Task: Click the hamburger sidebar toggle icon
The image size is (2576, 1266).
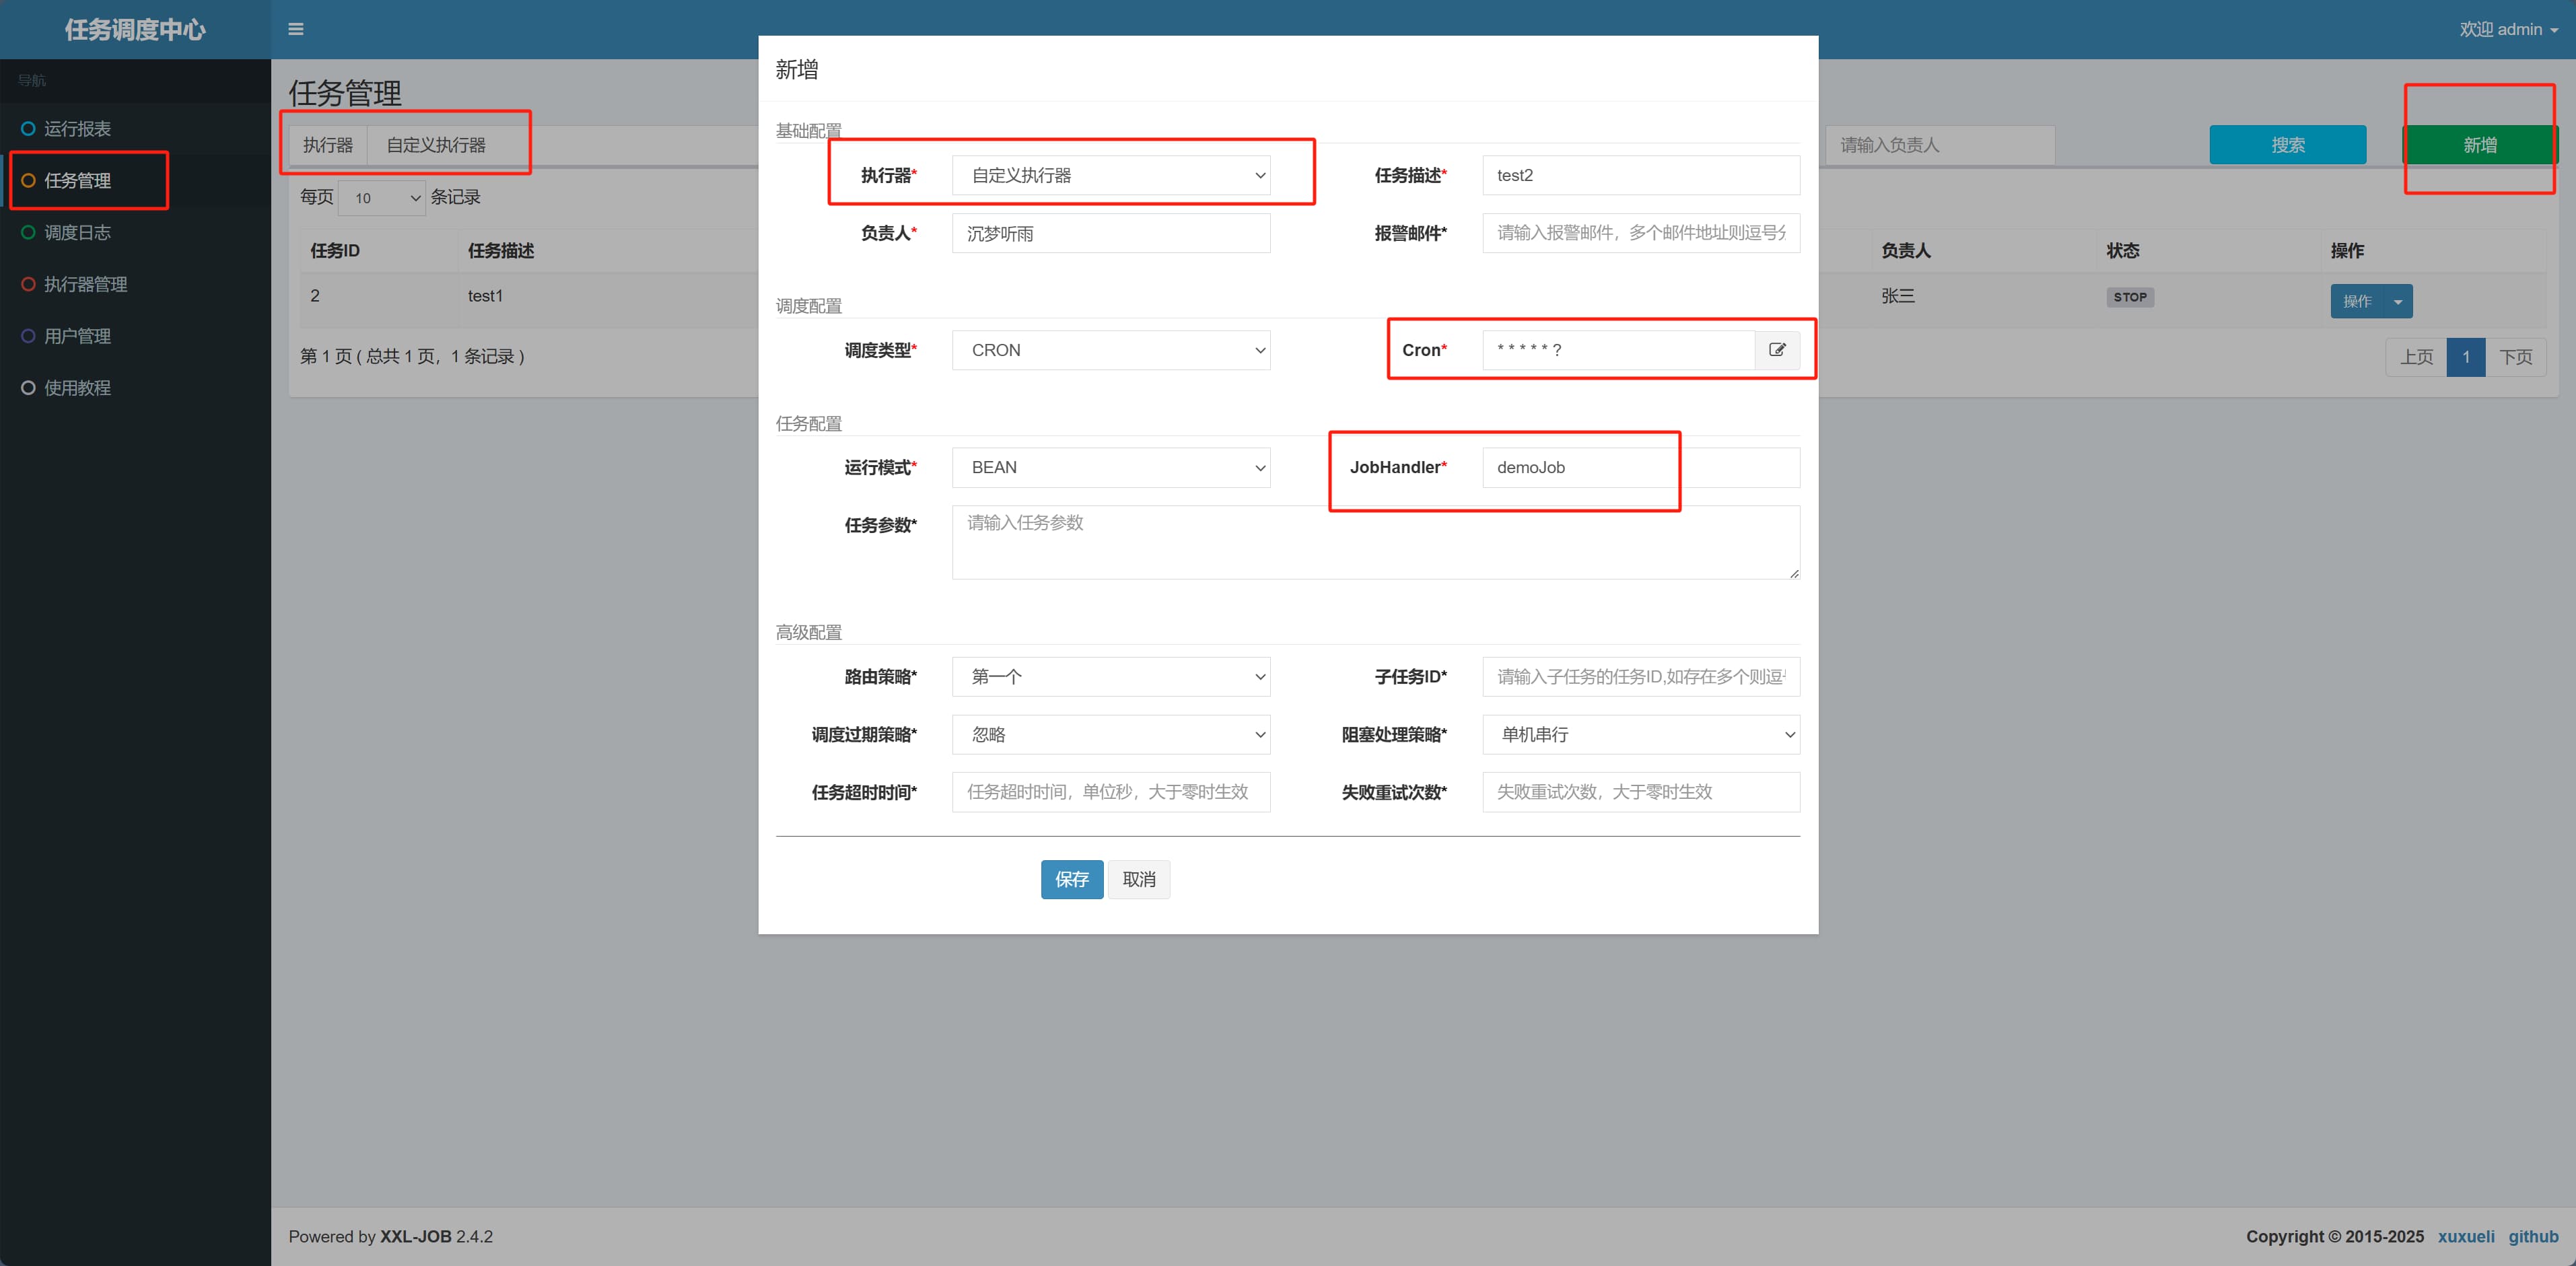Action: tap(295, 29)
